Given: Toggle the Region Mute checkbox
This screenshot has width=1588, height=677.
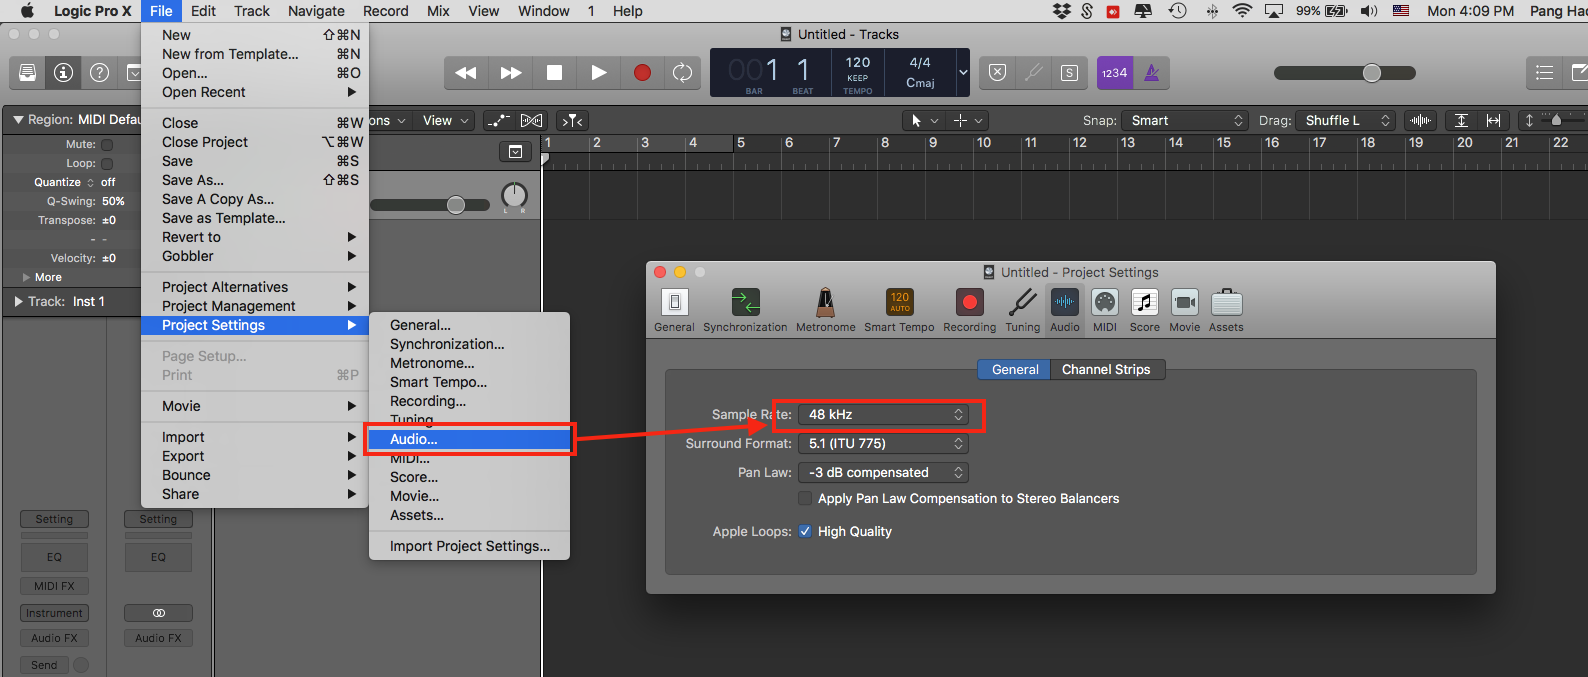Looking at the screenshot, I should (107, 145).
